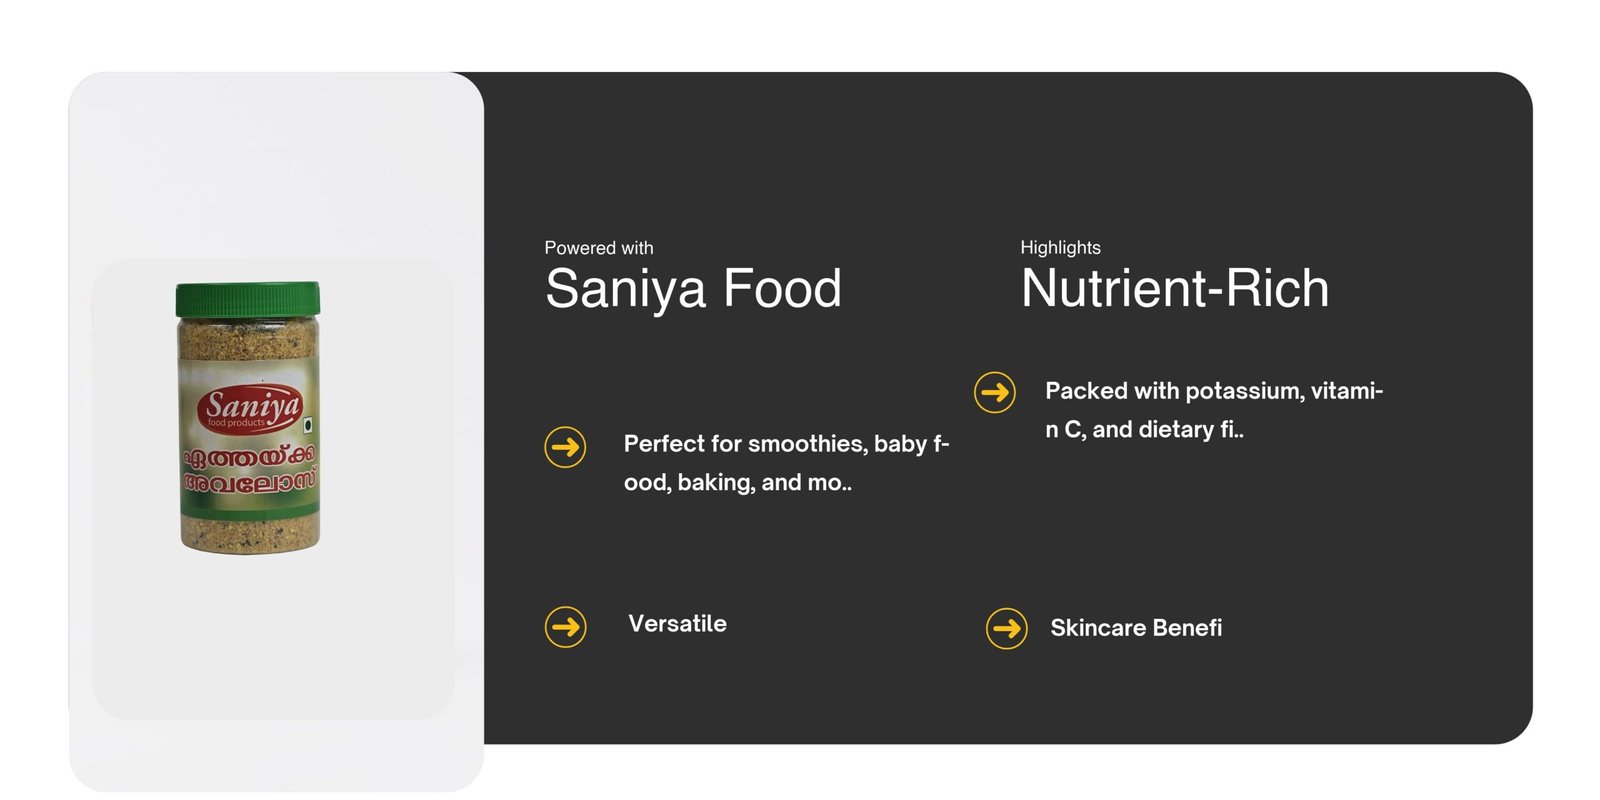Click the arrow icon next to Versatile
Screen dimensions: 1600x800
pyautogui.click(x=565, y=627)
